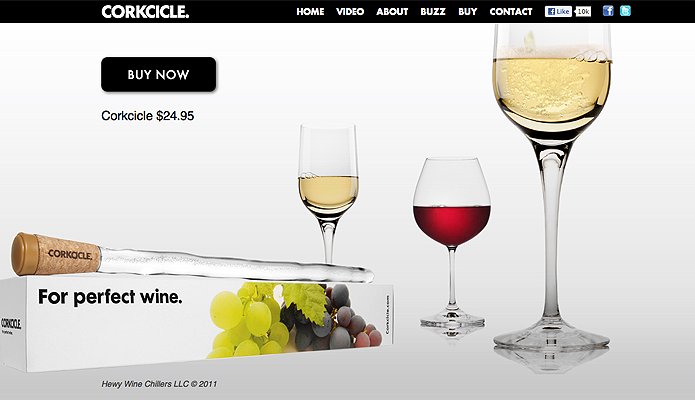Image resolution: width=695 pixels, height=400 pixels.
Task: Click the Corkcicle cork product image
Action: click(193, 258)
